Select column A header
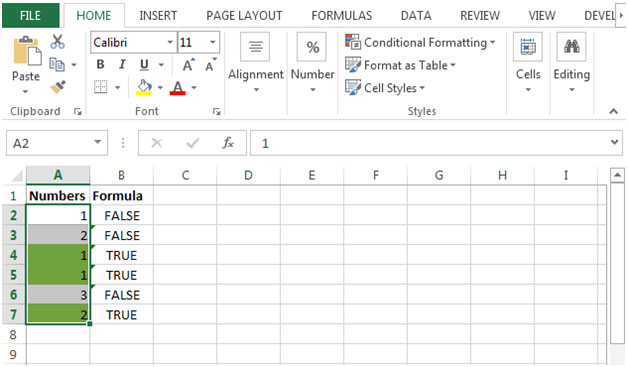Screen dimensions: 628x367 (x=58, y=175)
